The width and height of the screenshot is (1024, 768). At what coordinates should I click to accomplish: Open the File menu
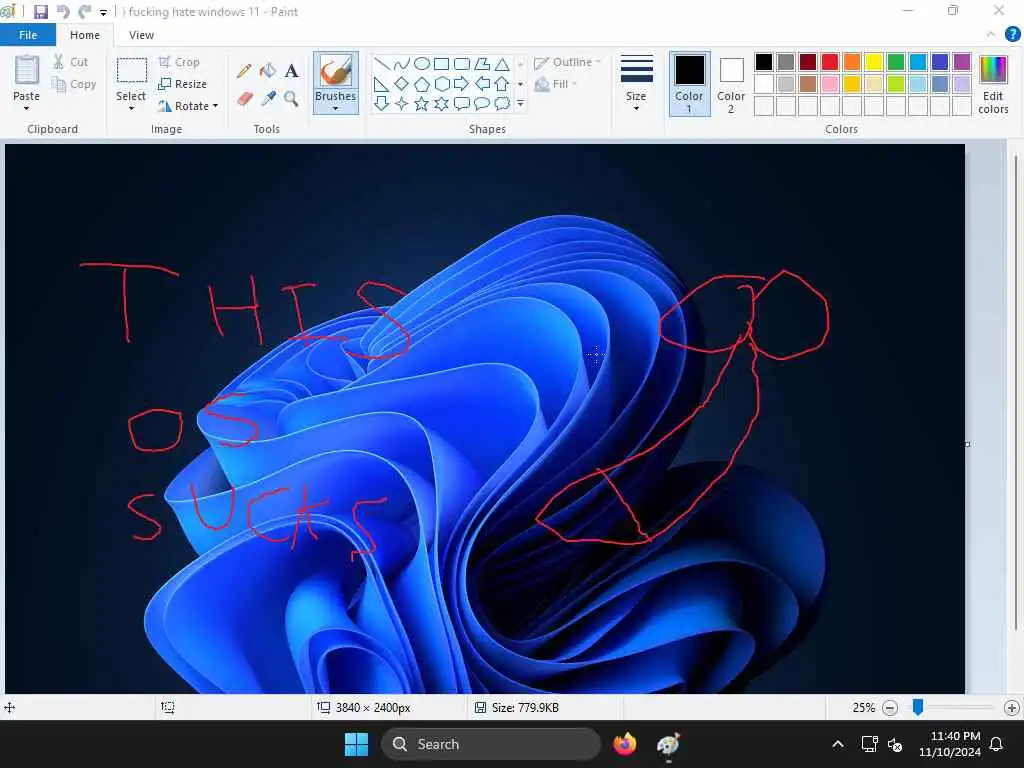pos(28,35)
